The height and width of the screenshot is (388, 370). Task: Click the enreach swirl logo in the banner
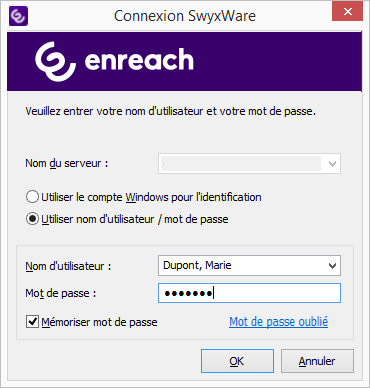55,61
